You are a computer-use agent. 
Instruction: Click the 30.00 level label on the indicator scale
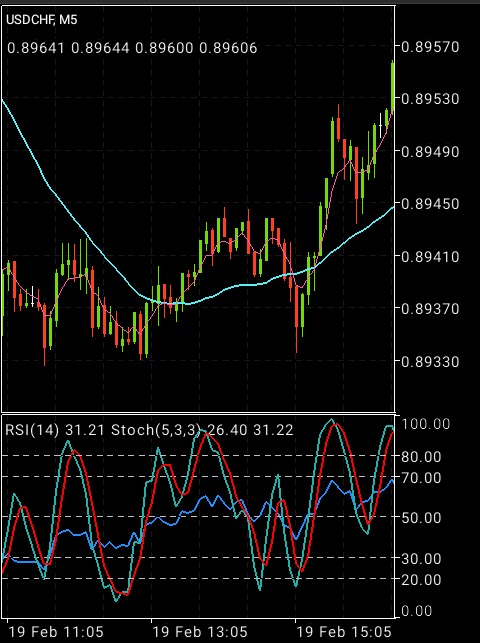coord(421,559)
